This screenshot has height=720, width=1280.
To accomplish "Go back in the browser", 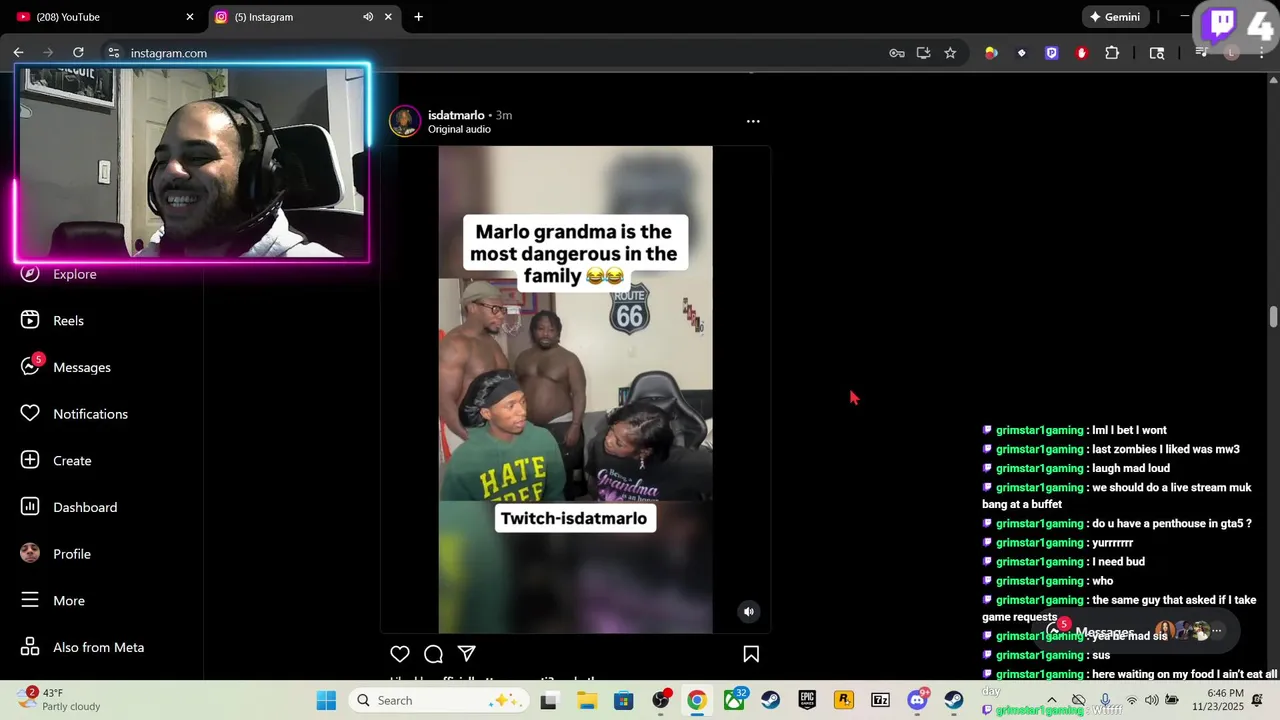I will [x=18, y=53].
